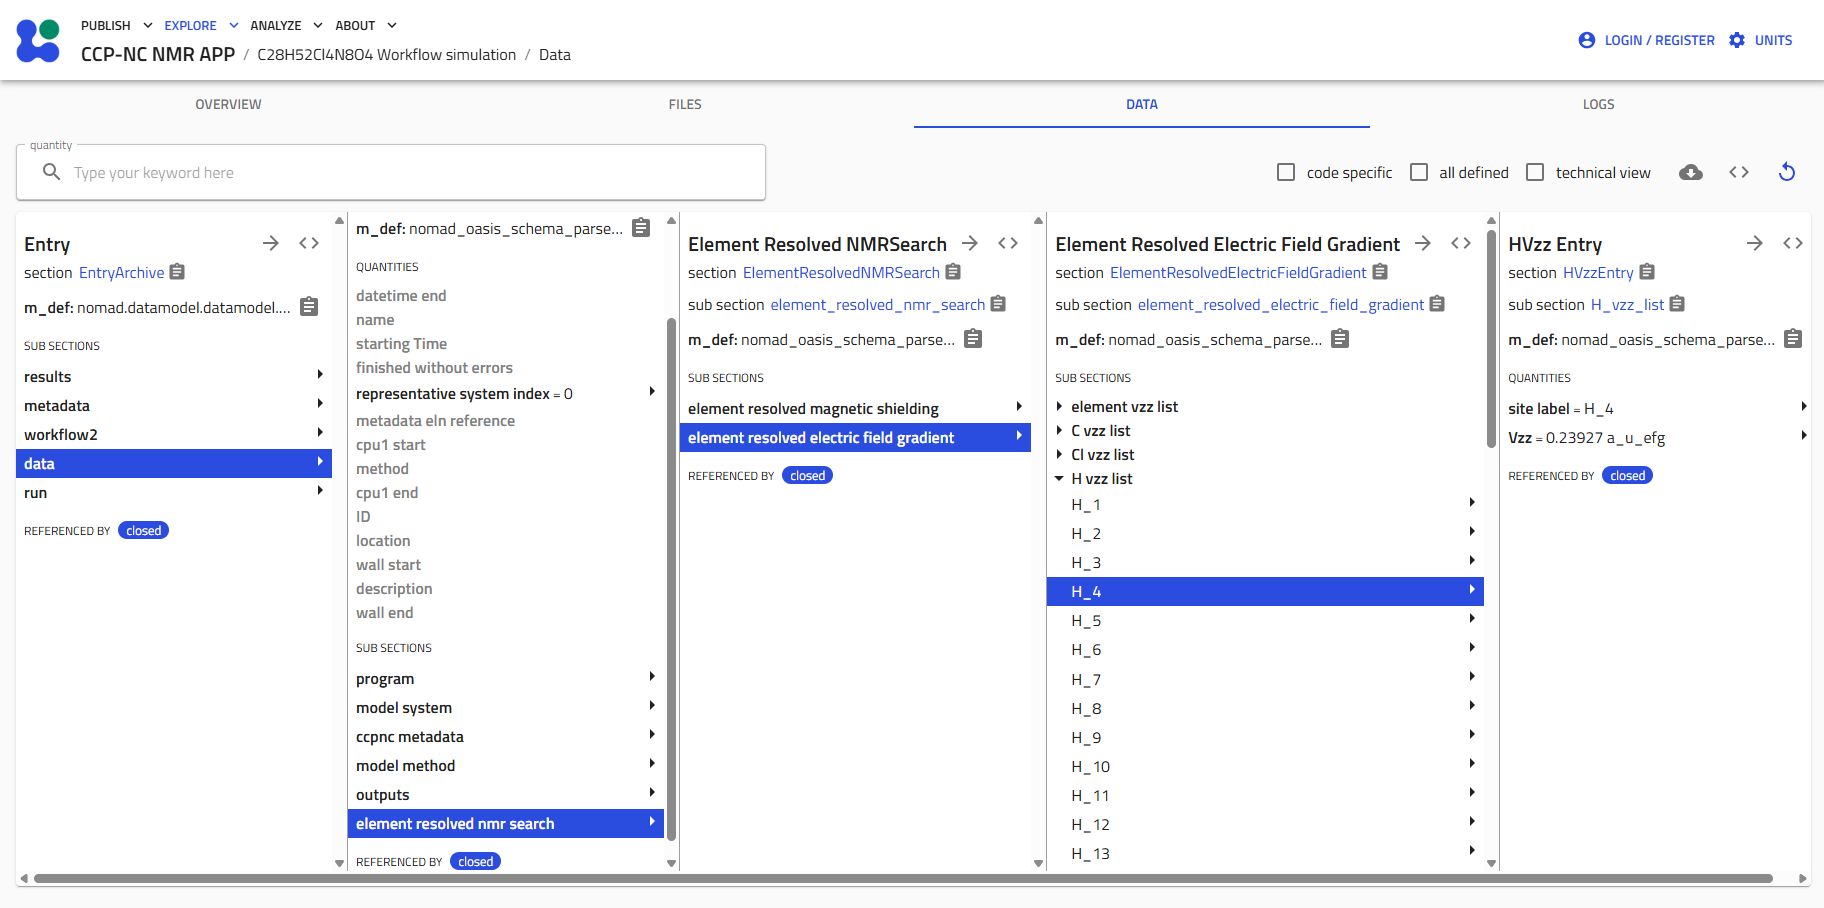Select the DATA tab
Screen dimensions: 1824x908
1142,104
